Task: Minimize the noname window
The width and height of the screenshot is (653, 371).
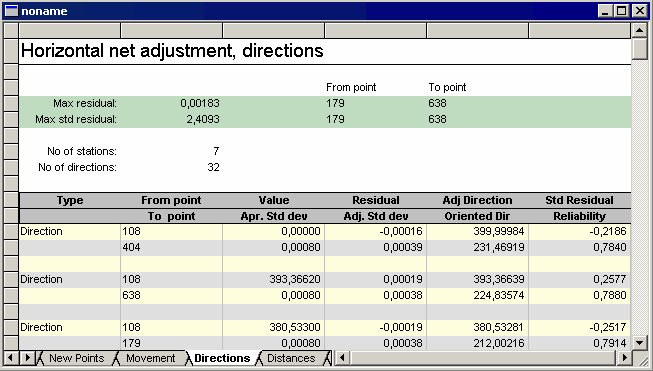Action: coord(606,11)
